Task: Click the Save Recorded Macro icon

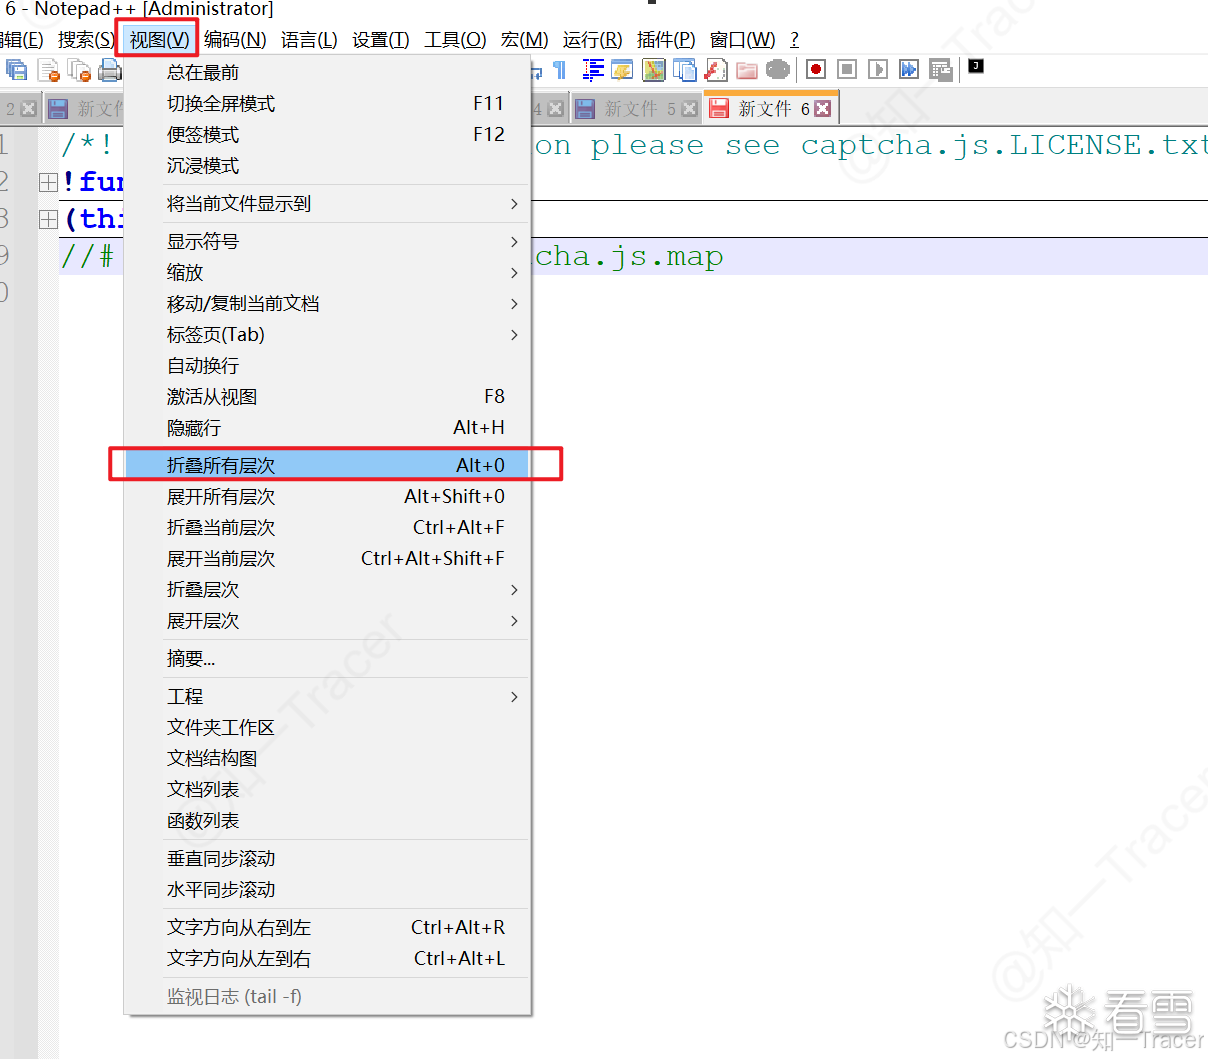Action: (940, 70)
